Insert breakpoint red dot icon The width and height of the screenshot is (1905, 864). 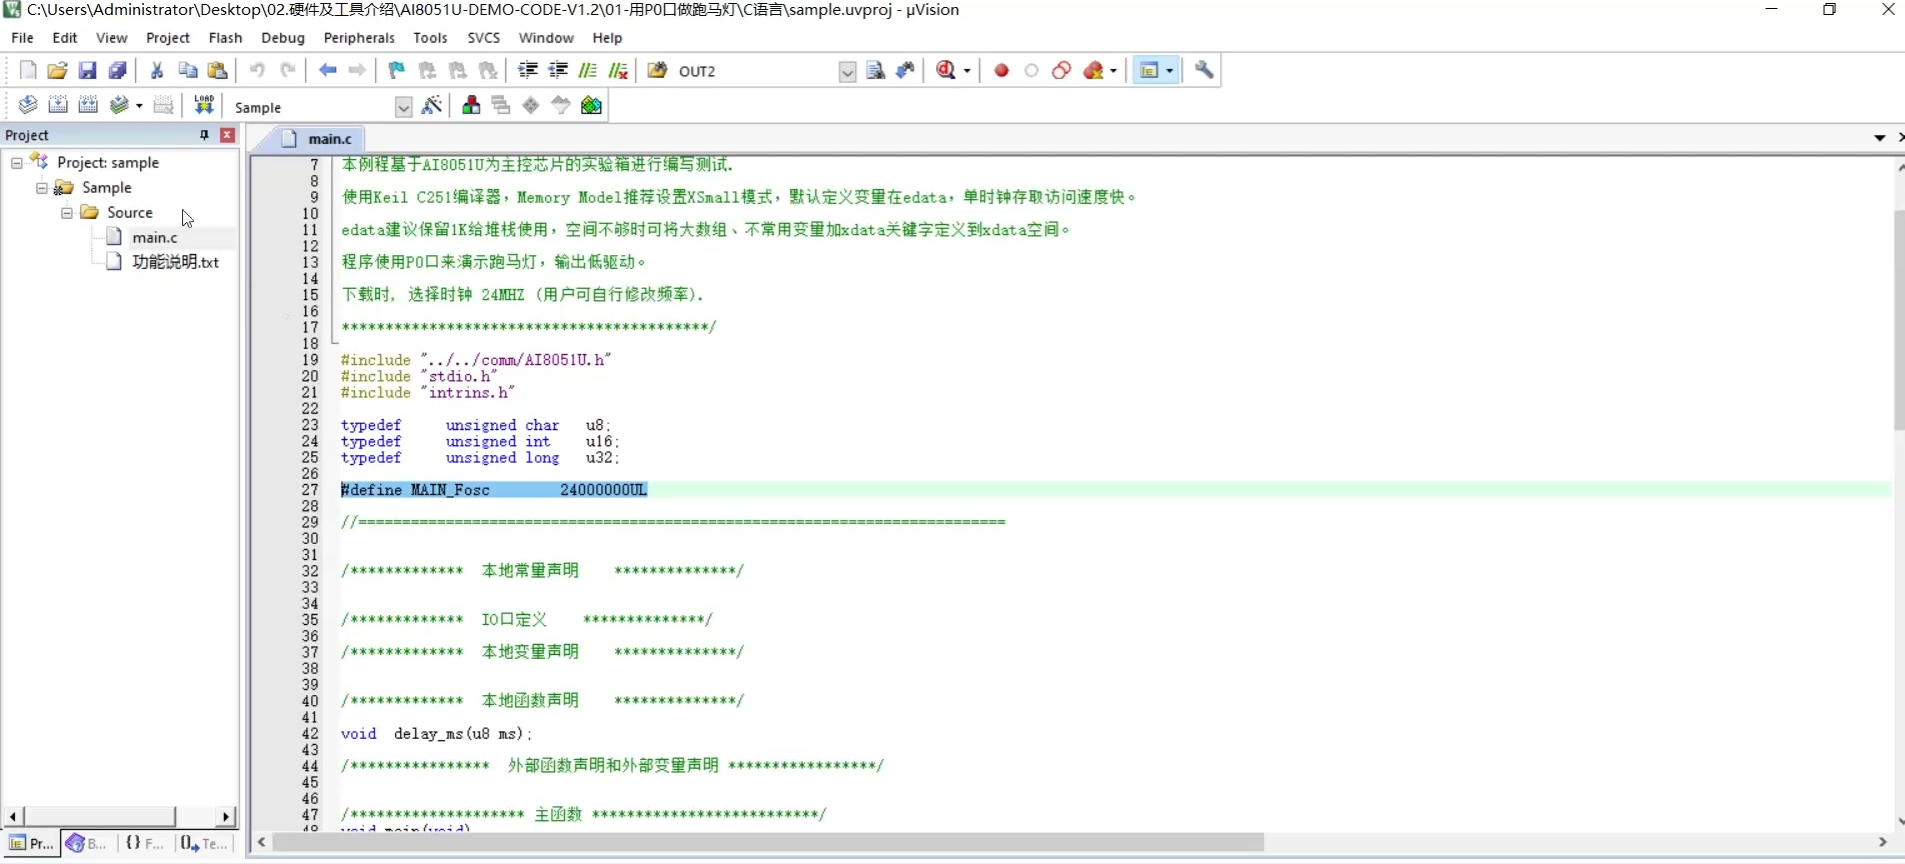[1001, 70]
